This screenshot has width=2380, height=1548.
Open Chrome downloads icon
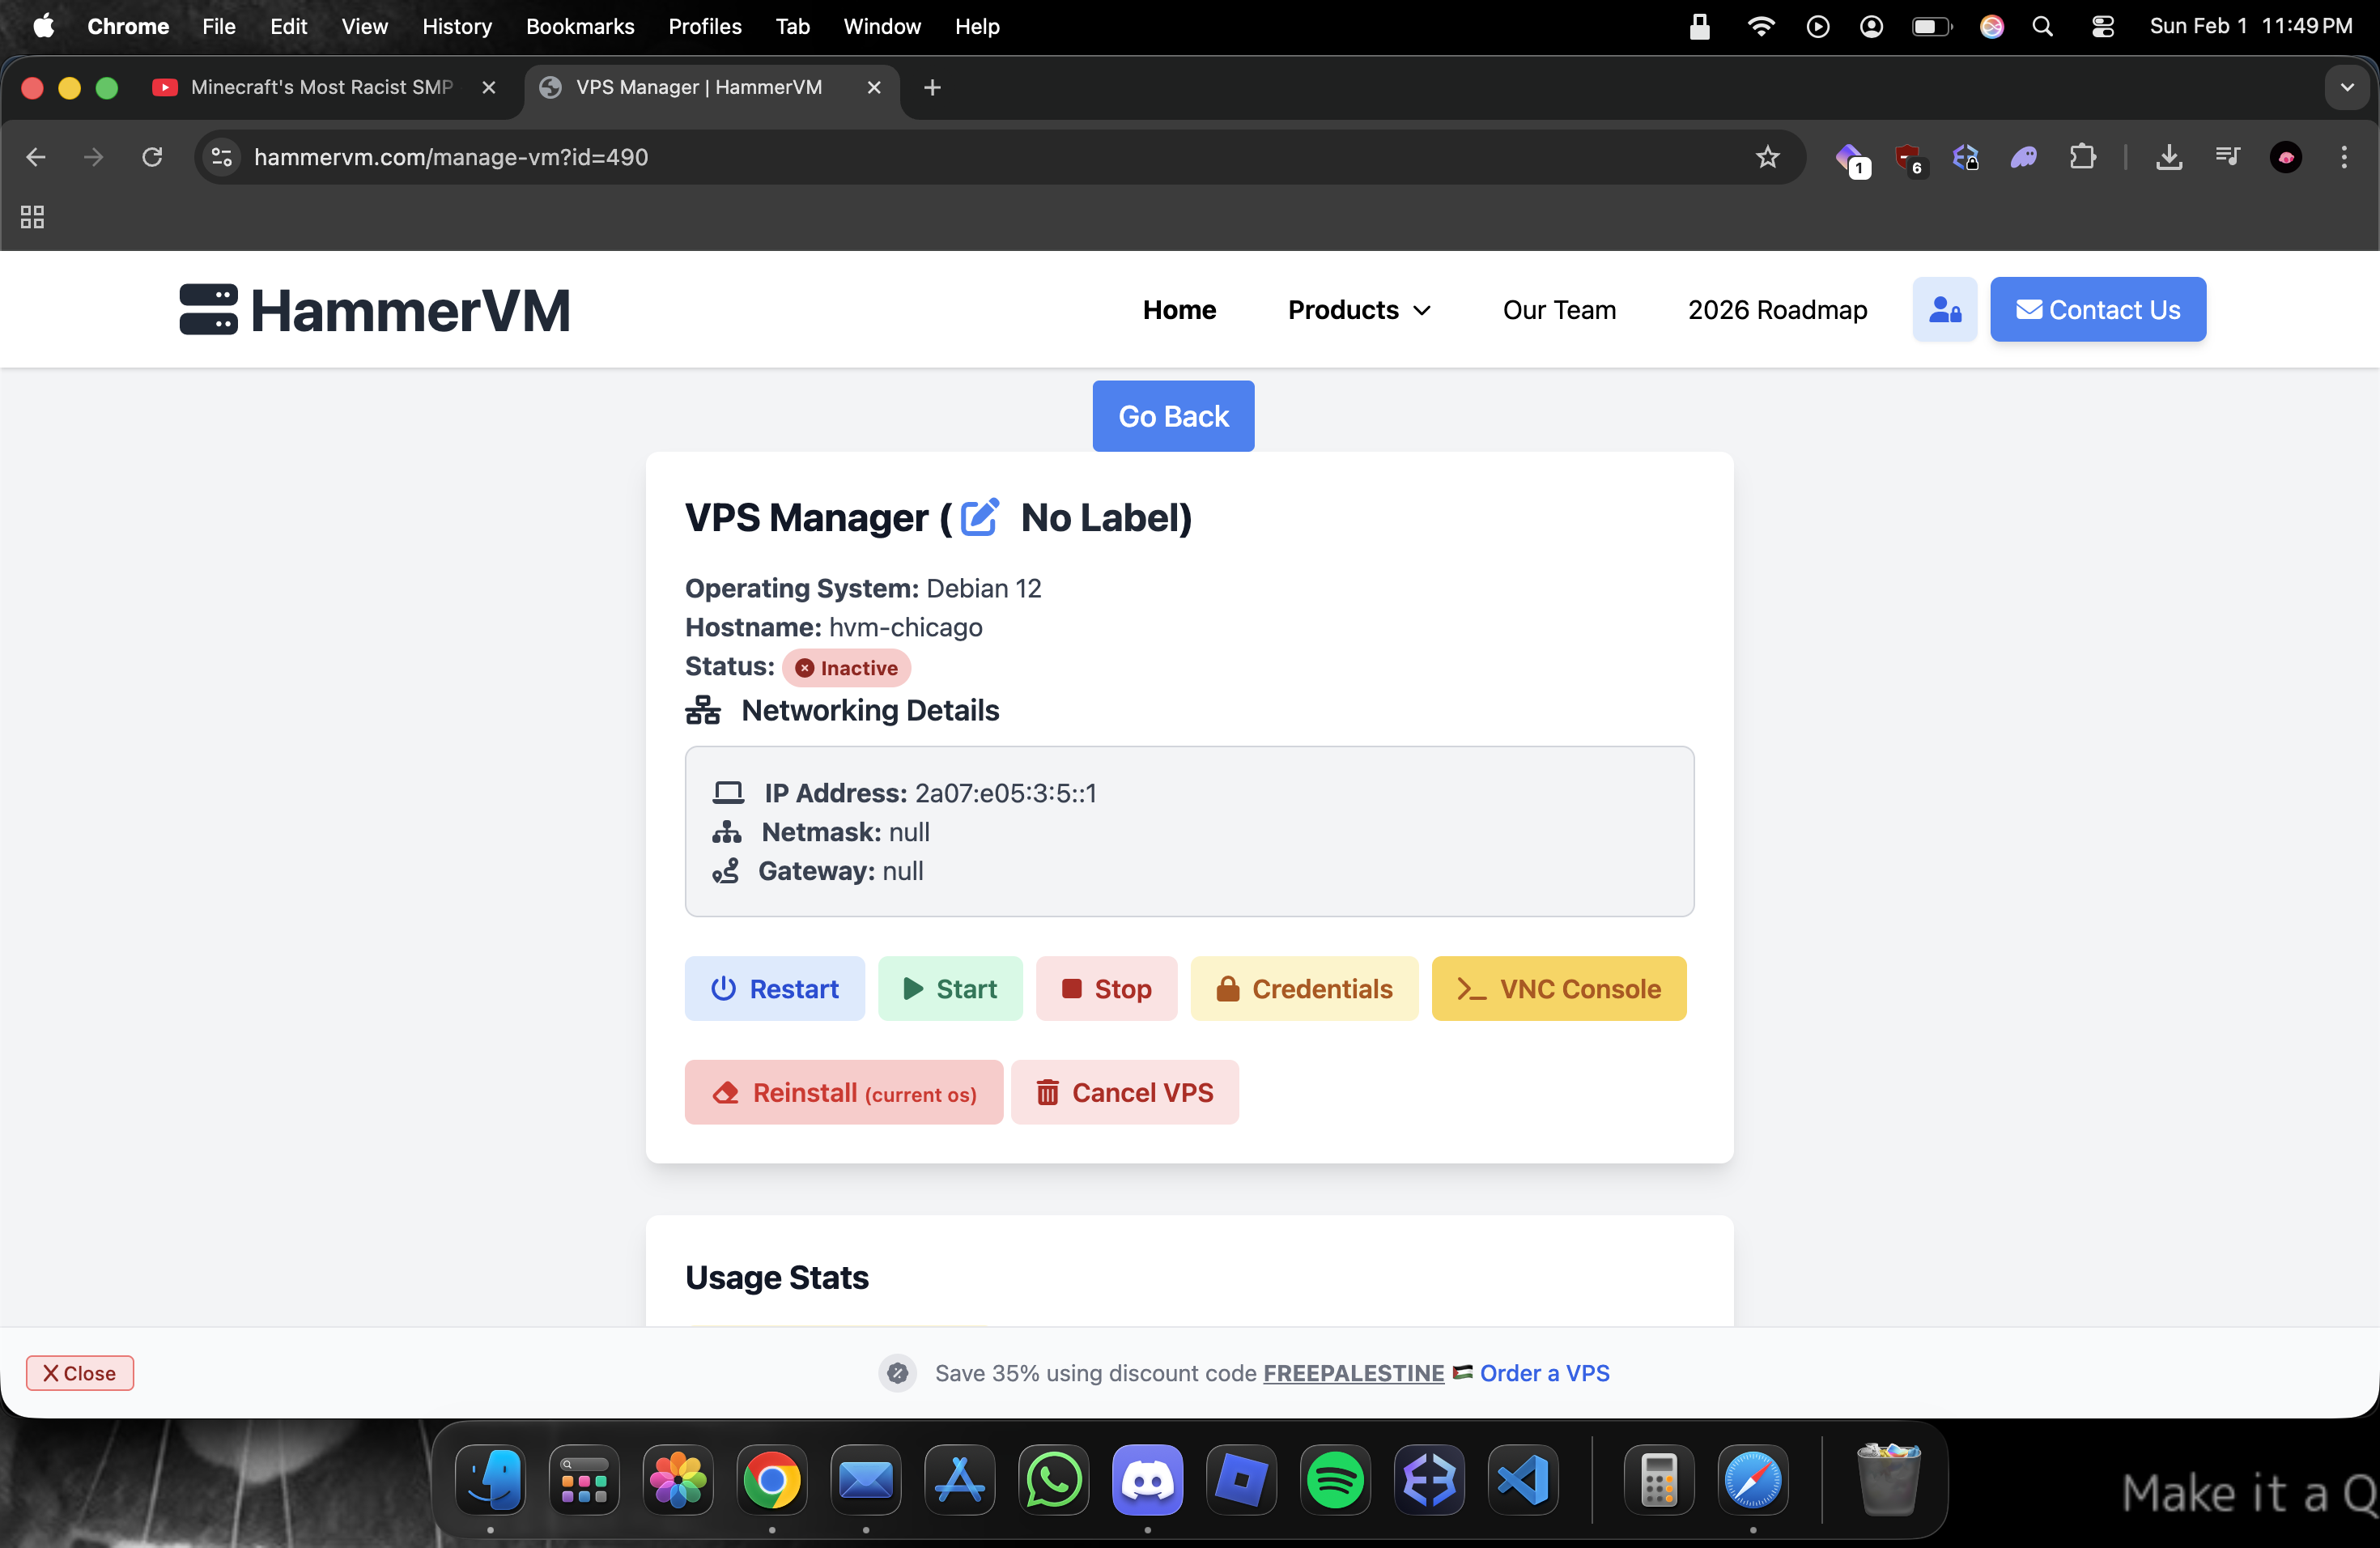coord(2168,157)
